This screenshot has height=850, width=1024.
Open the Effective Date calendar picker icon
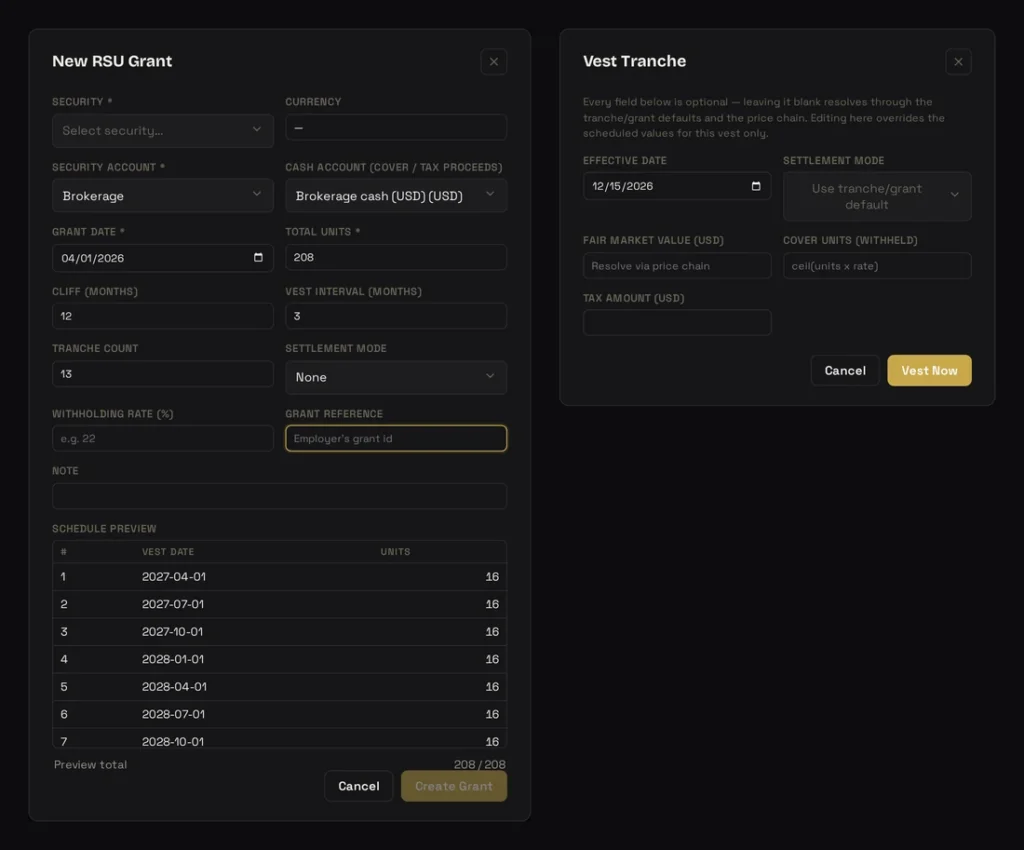pos(756,186)
